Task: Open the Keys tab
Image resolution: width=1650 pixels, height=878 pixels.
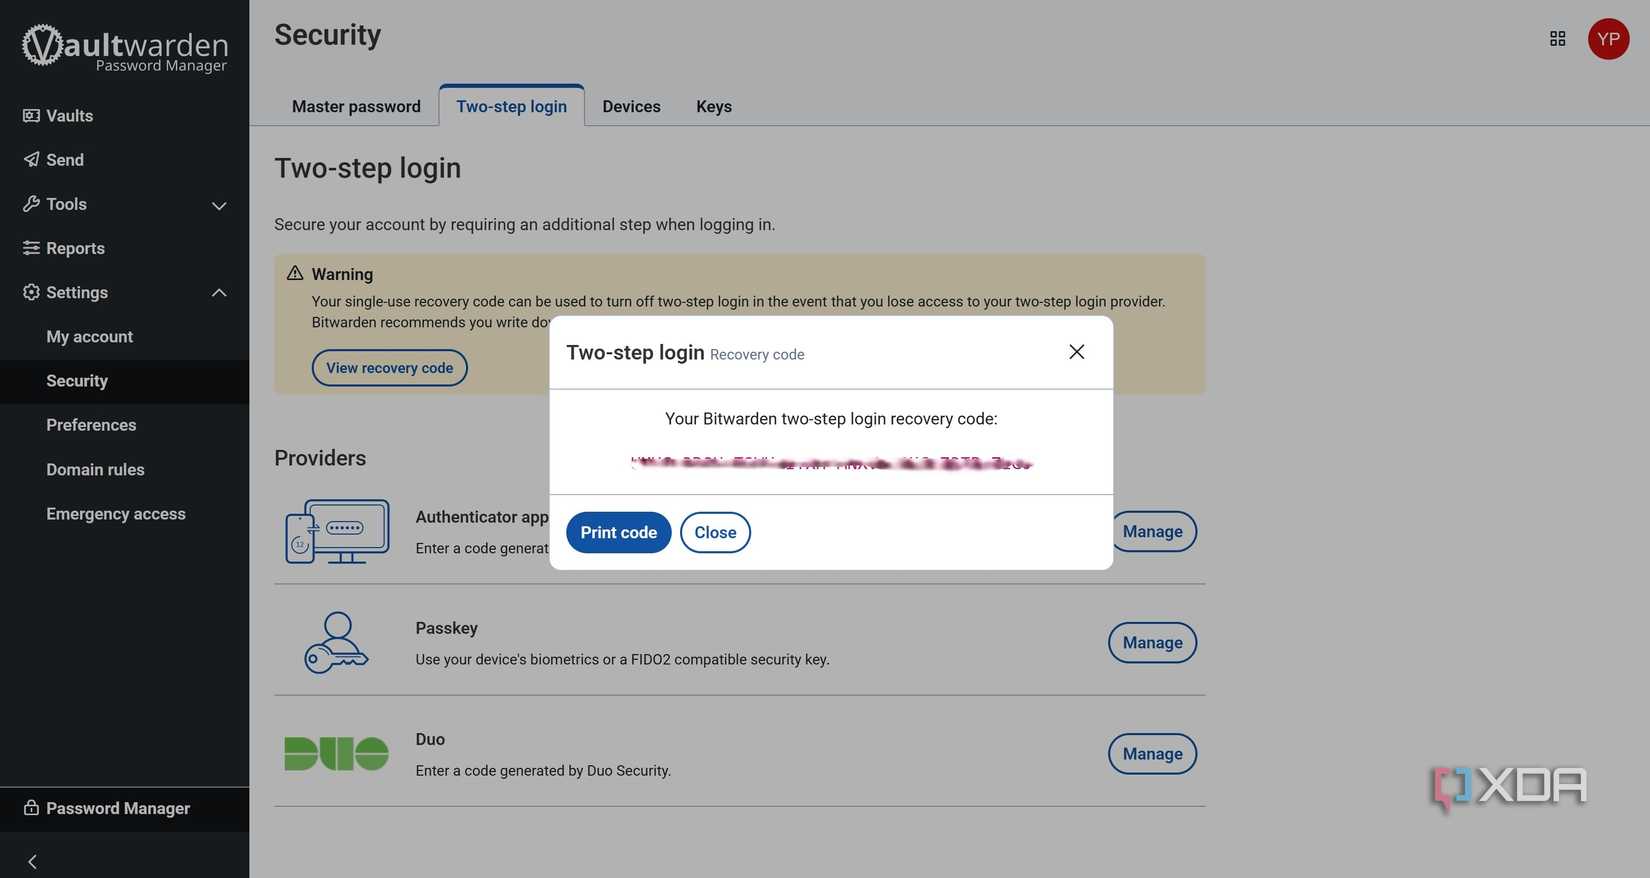Action: click(714, 107)
